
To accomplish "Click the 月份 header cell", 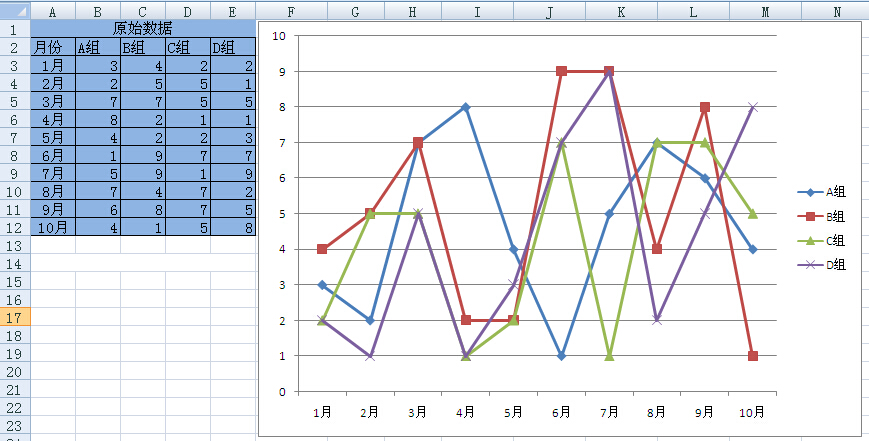I will point(53,47).
